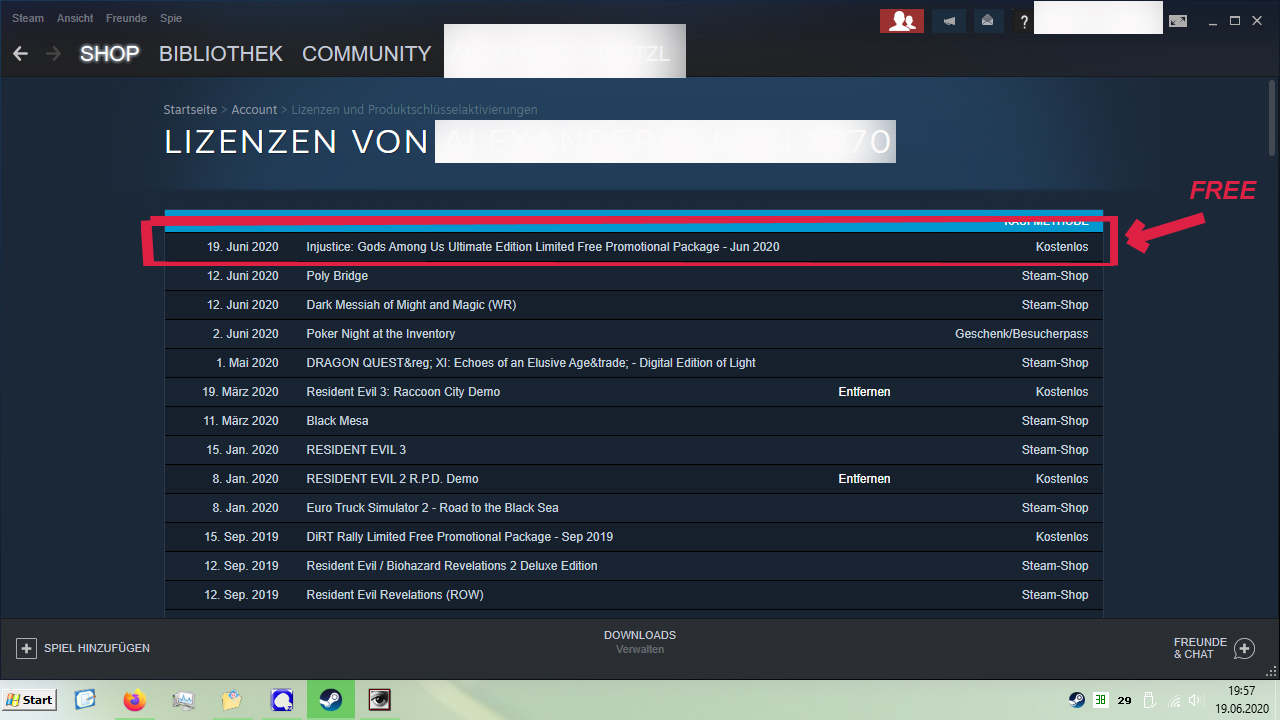The width and height of the screenshot is (1280, 720).
Task: Open the Steam menu
Action: 28,19
